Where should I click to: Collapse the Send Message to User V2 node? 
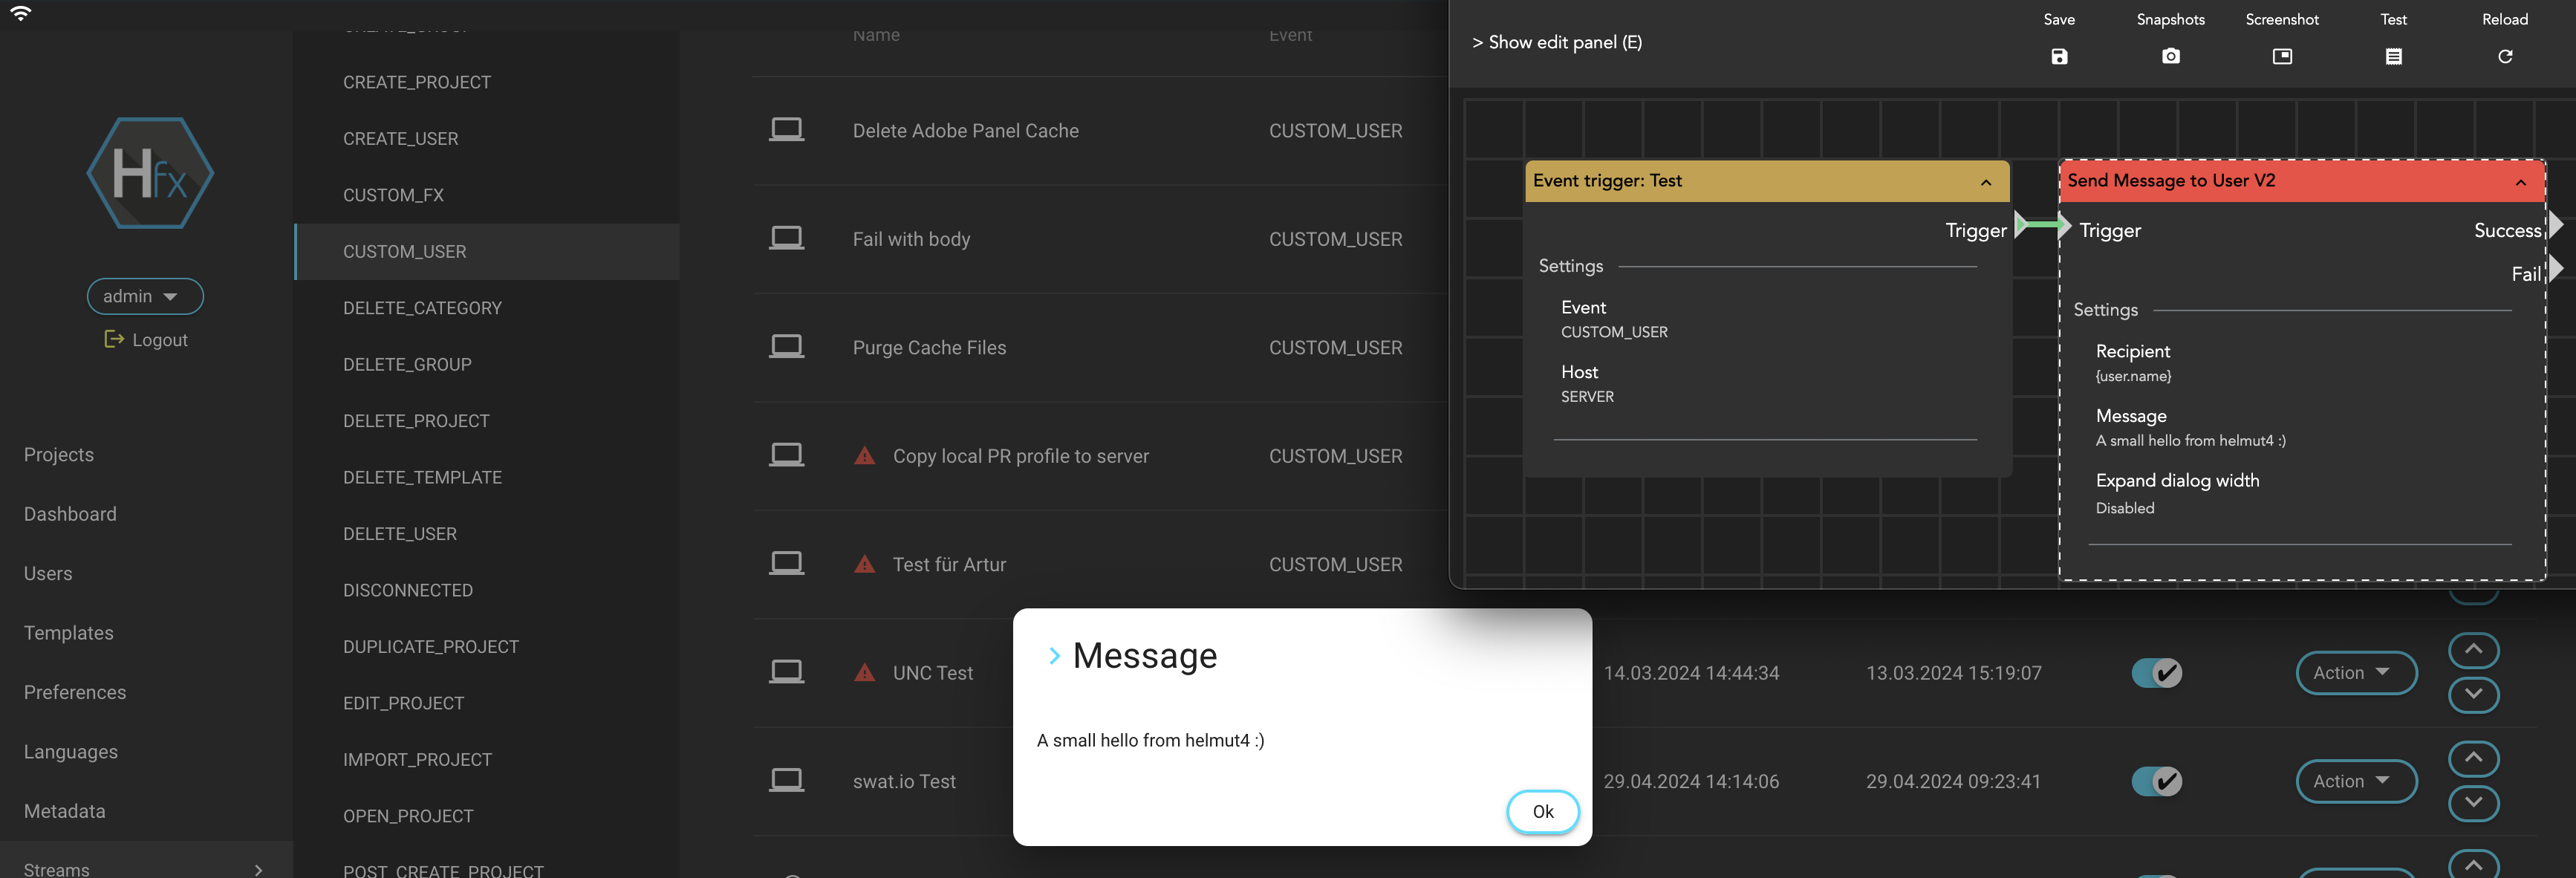tap(2521, 182)
